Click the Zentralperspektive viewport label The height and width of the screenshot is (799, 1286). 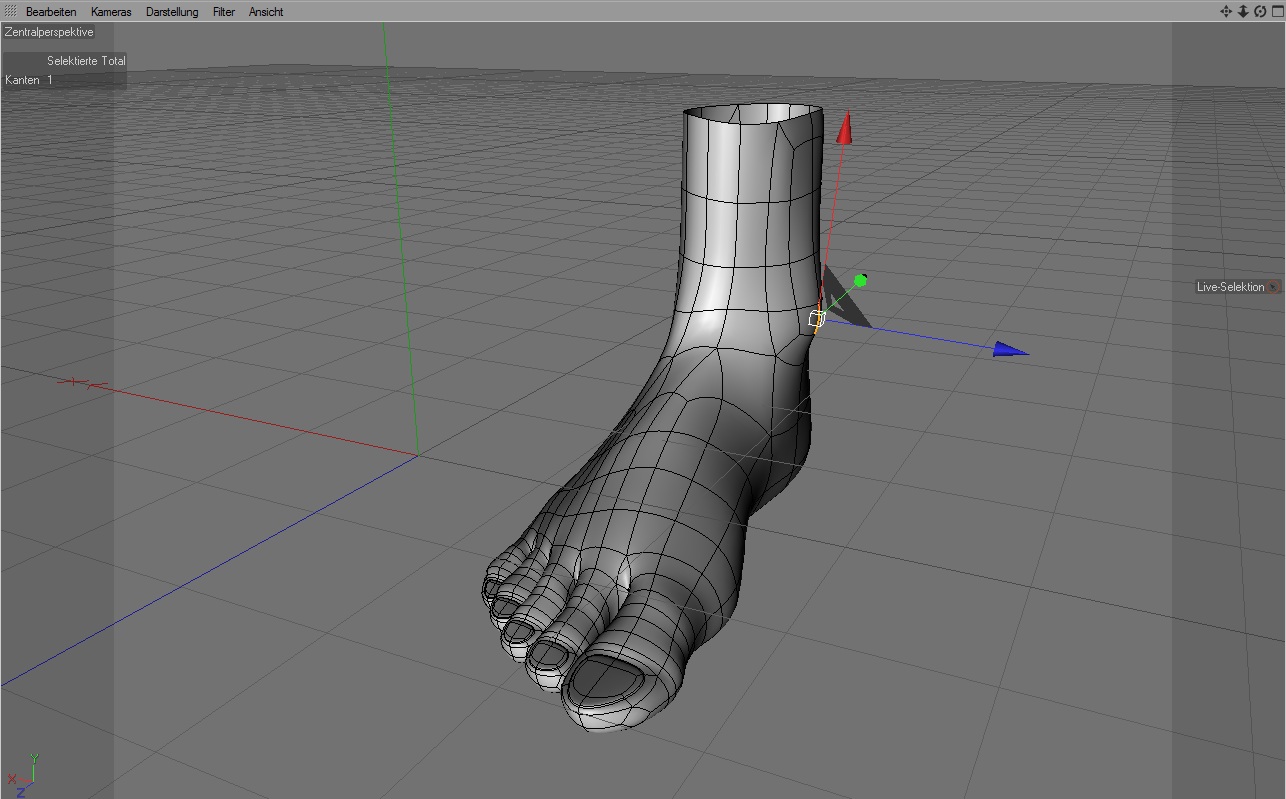click(x=49, y=32)
